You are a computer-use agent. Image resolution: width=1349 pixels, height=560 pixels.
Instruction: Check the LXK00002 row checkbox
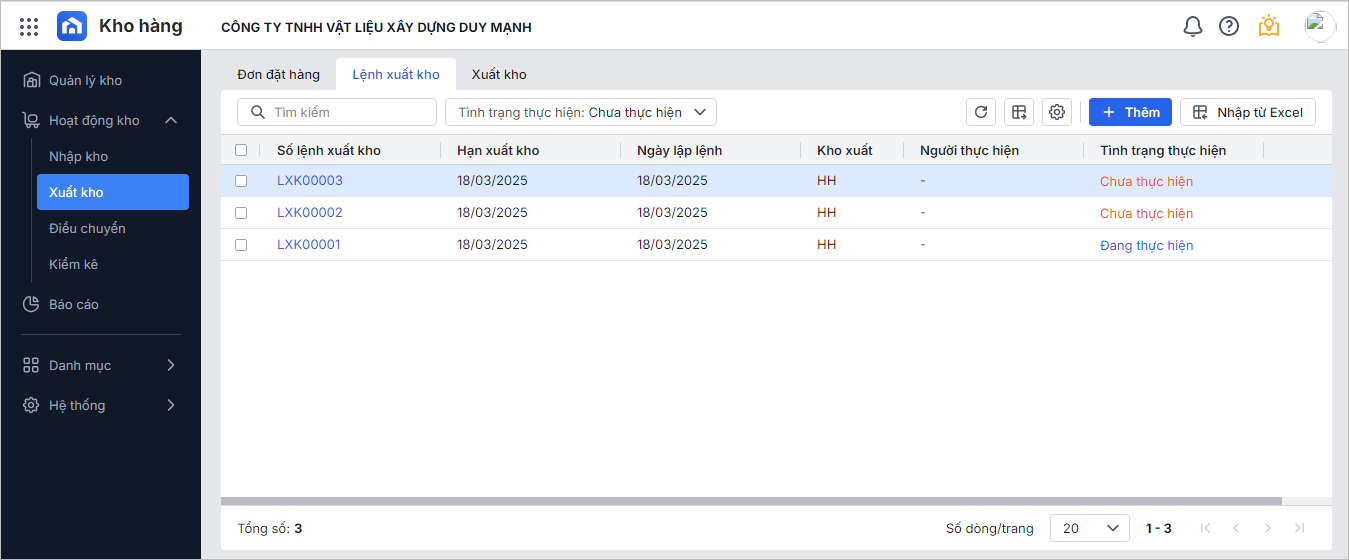[x=241, y=213]
